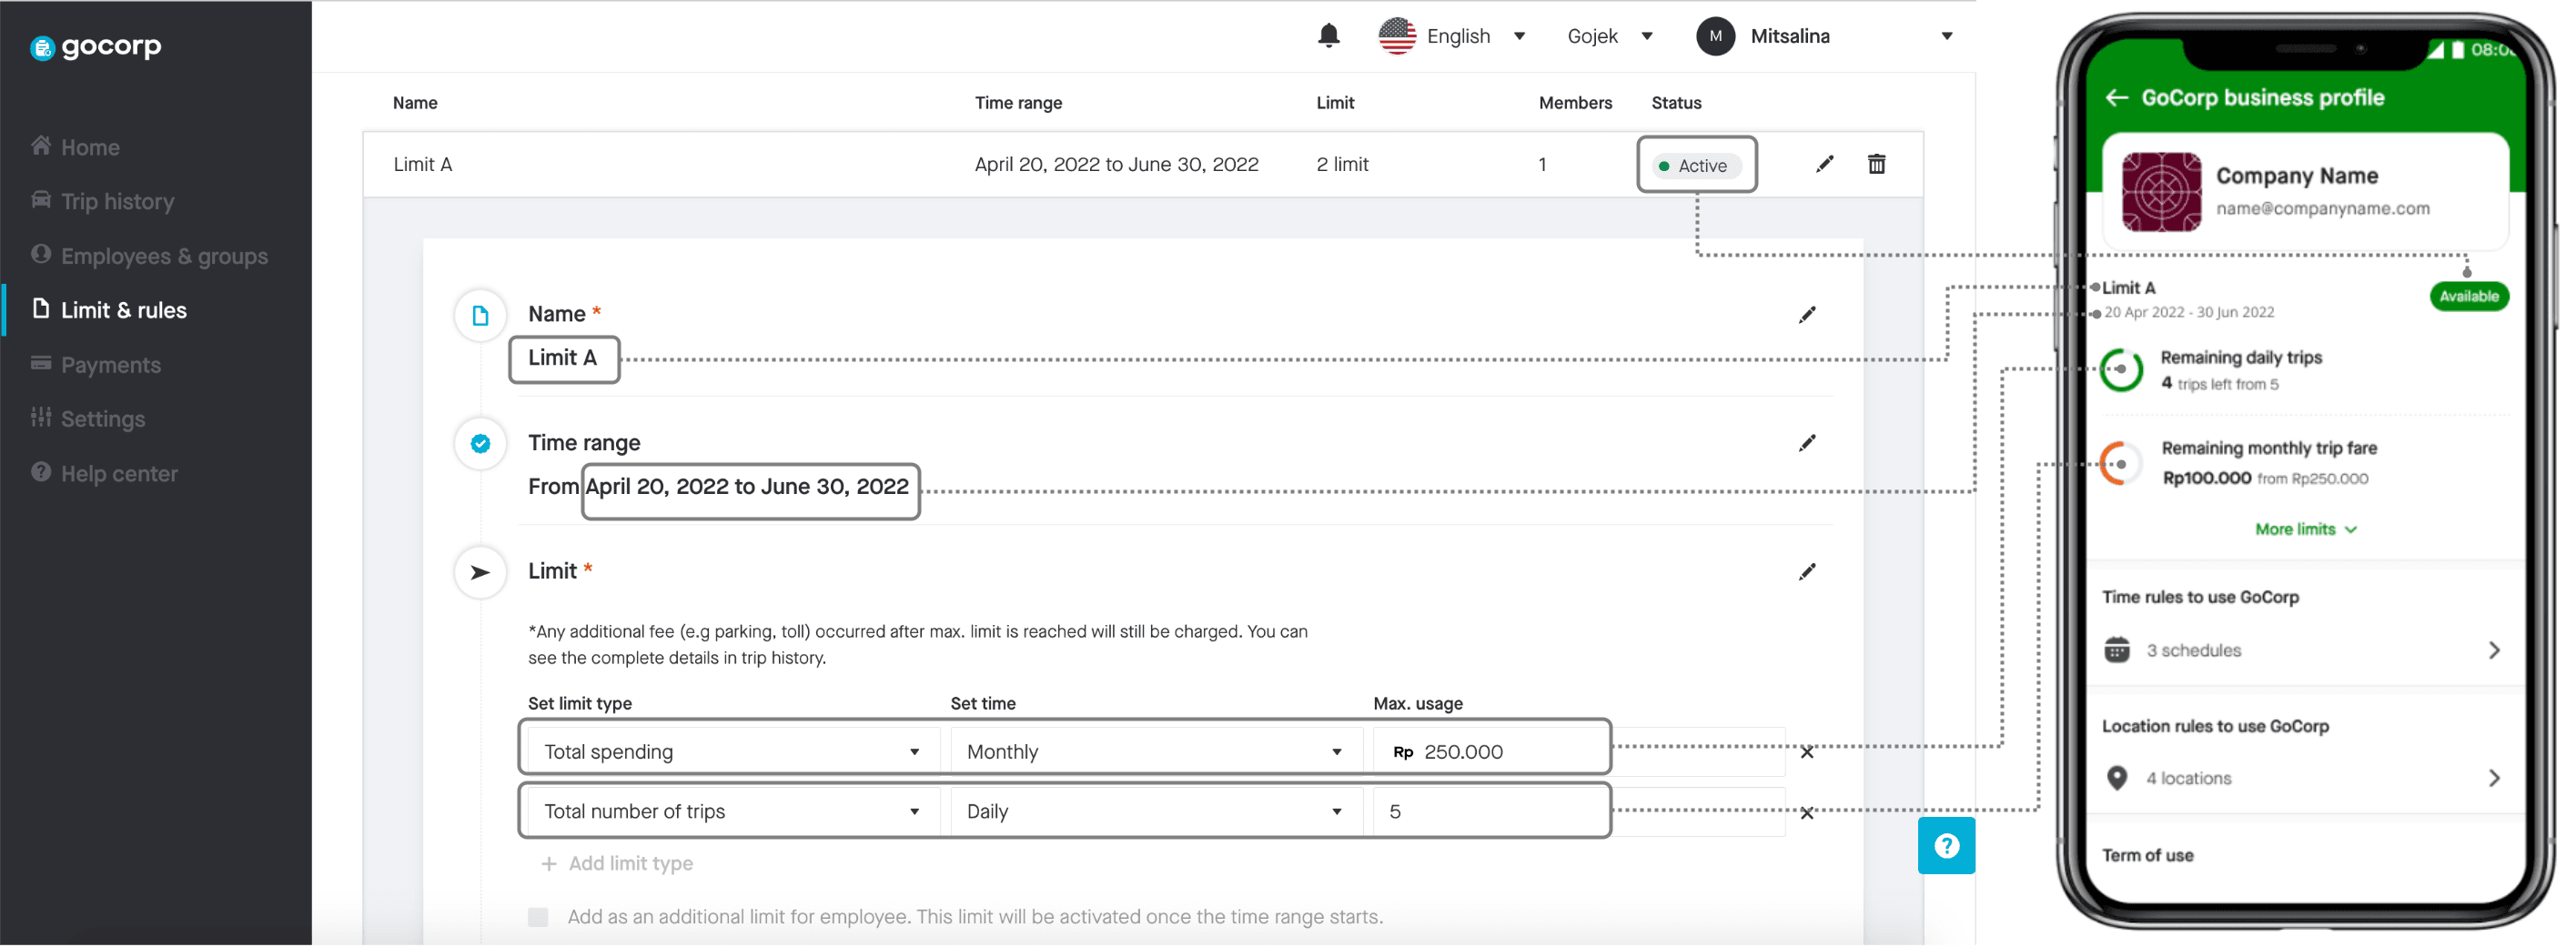Screen dimensions: 2576x947
Task: Click the Limit A name field
Action: coord(564,359)
